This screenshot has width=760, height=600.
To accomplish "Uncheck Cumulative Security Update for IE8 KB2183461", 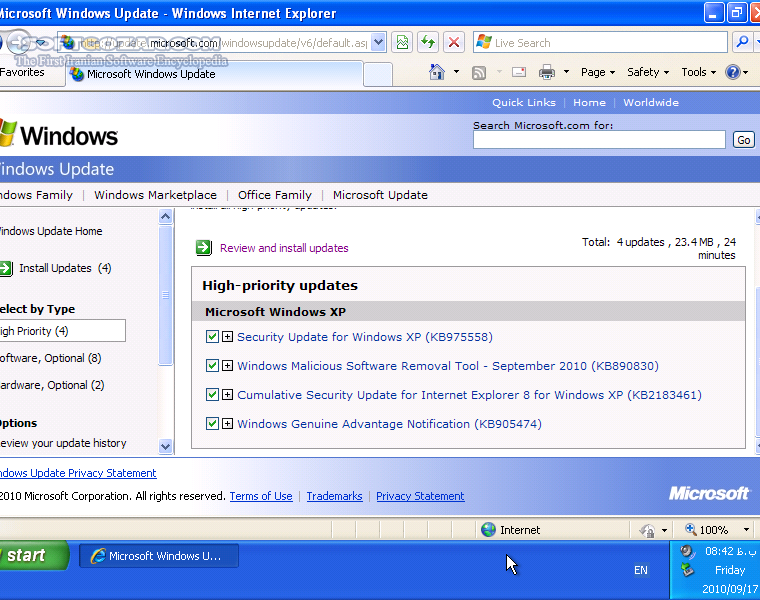I will (212, 395).
